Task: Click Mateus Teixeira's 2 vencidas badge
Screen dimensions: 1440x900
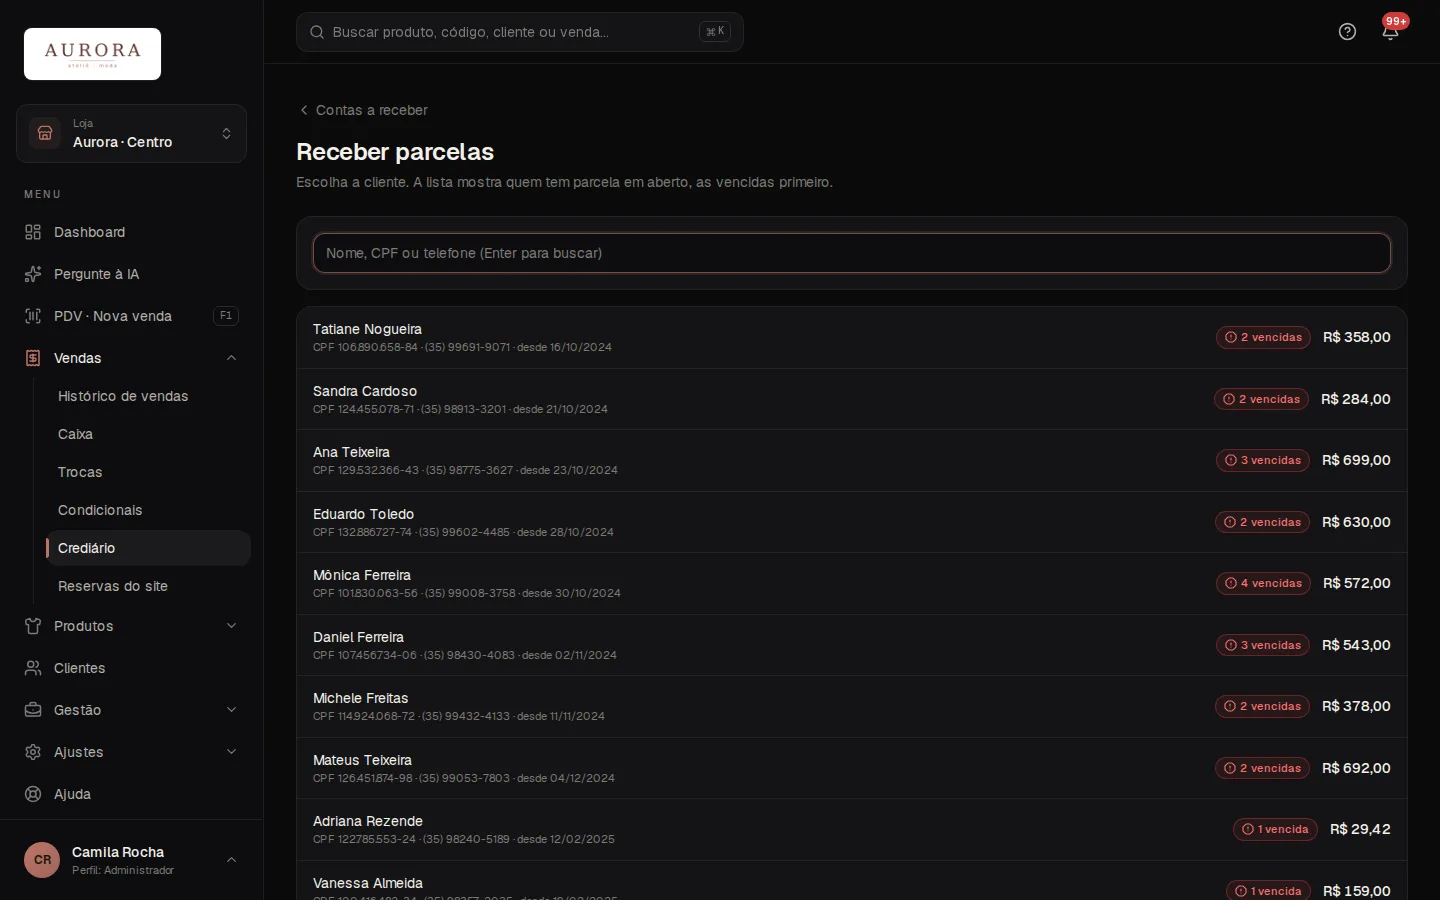Action: point(1262,769)
